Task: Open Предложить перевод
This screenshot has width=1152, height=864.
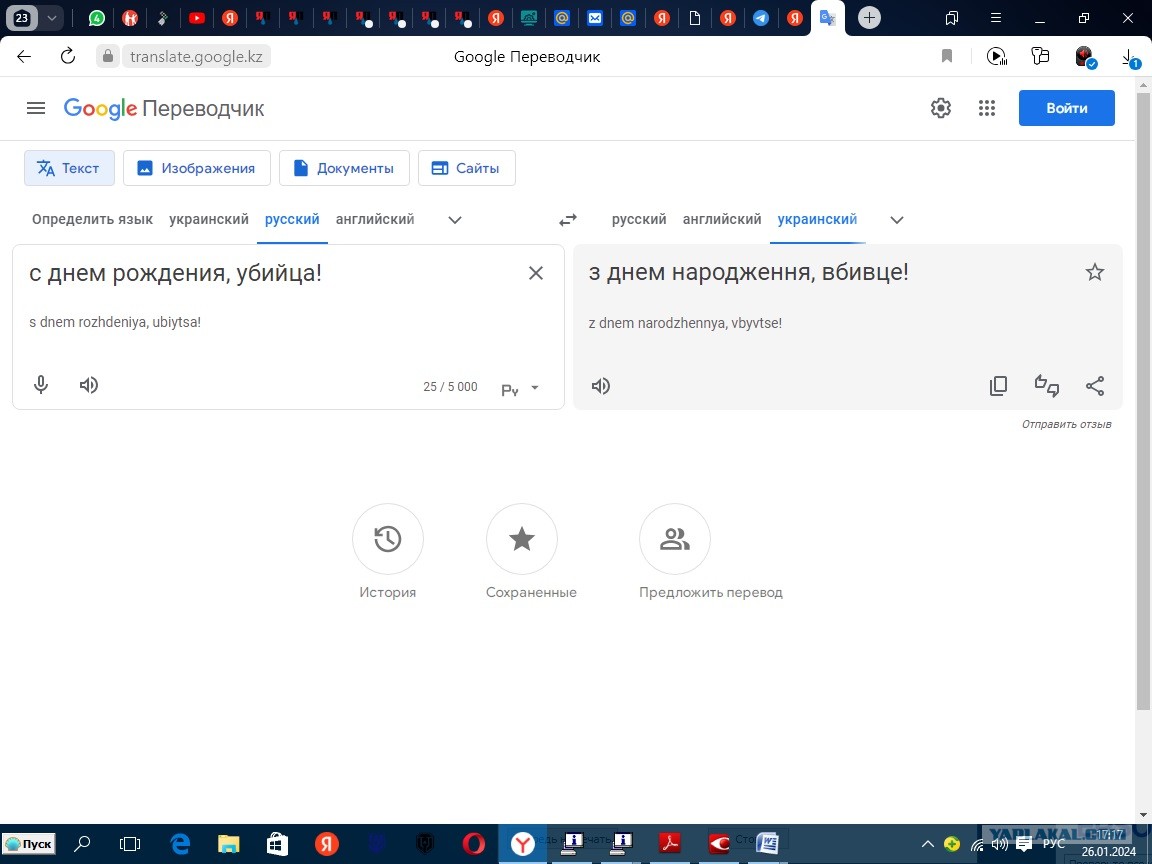Action: tap(674, 539)
